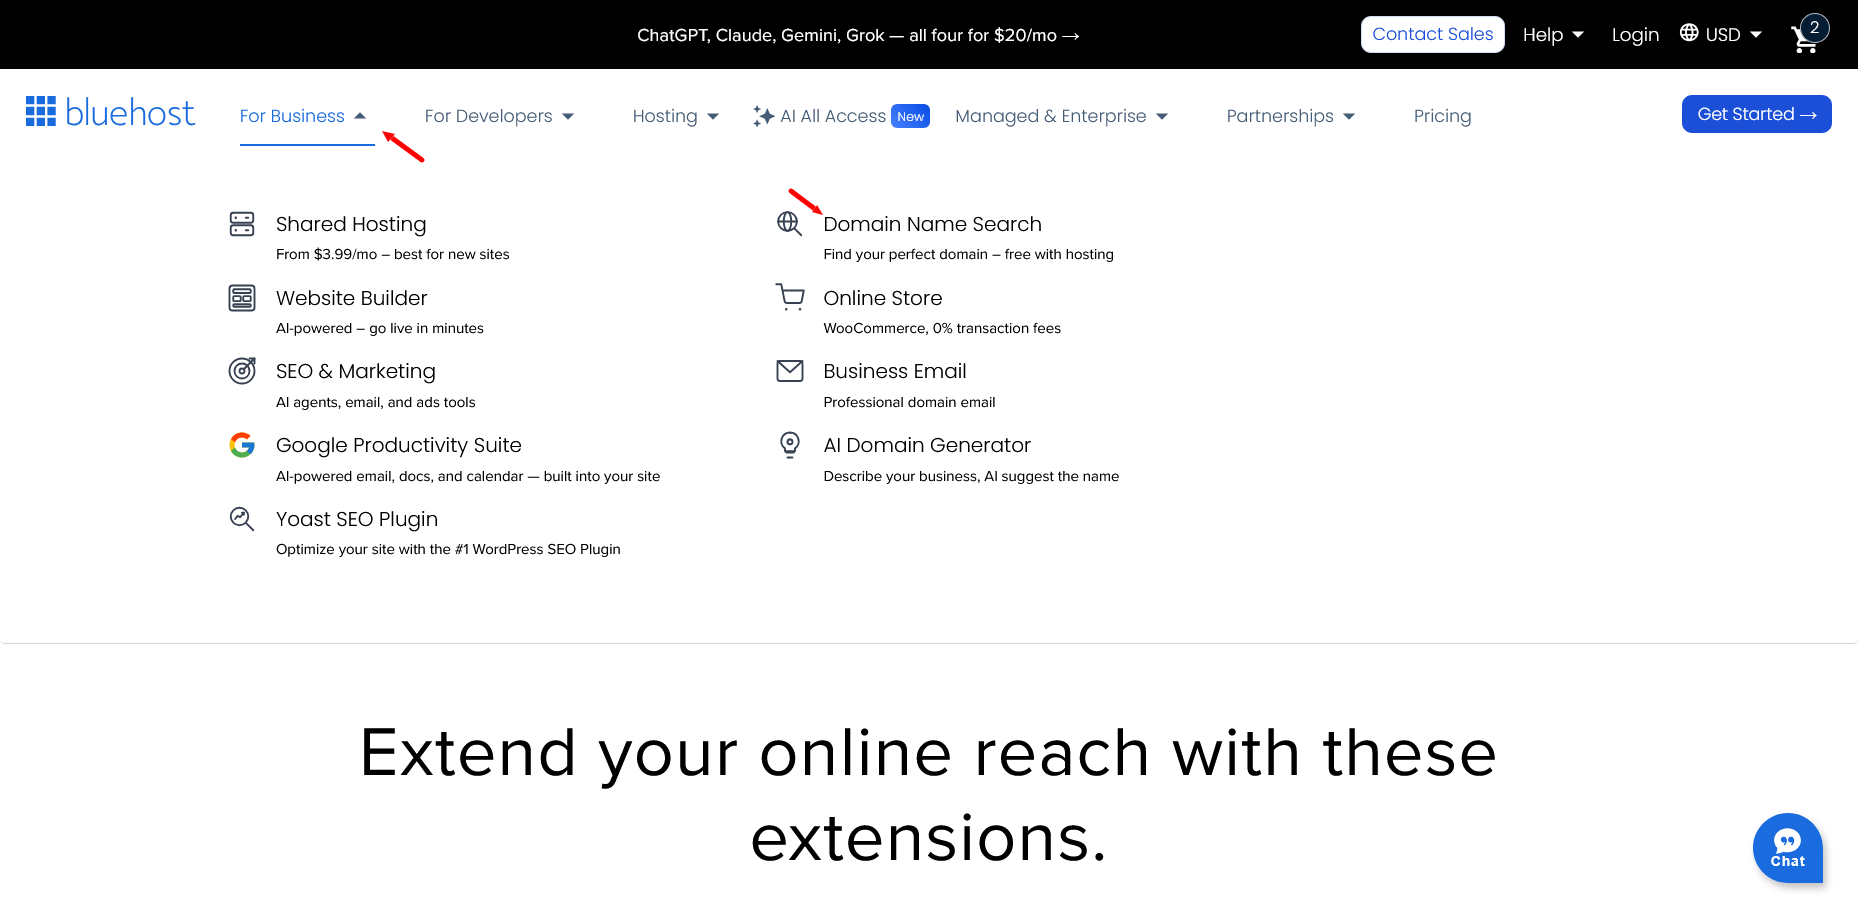This screenshot has width=1858, height=913.
Task: Click 'WooCommerce, 0% transaction fees'
Action: pyautogui.click(x=942, y=328)
